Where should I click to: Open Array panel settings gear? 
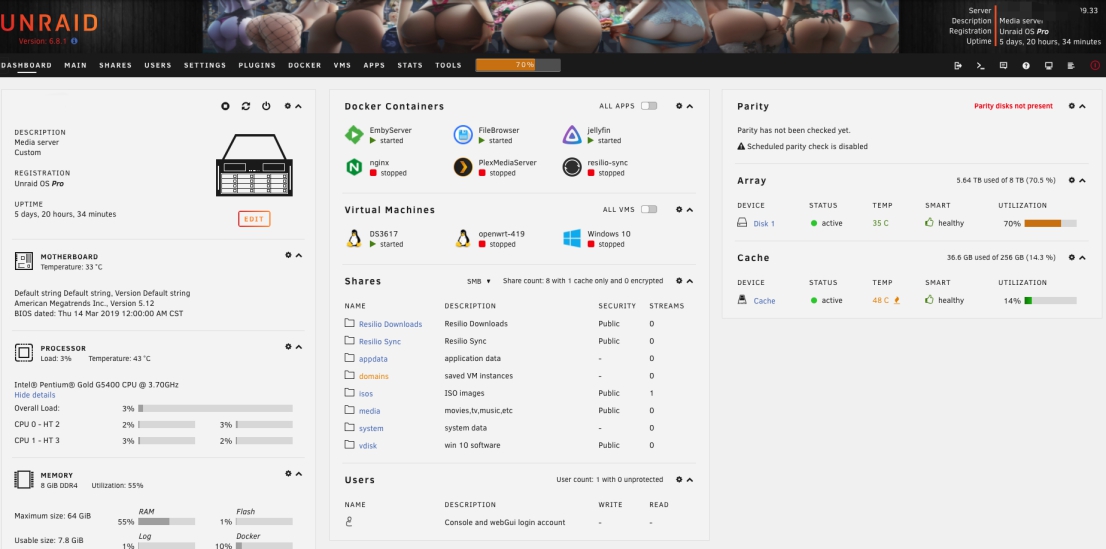1071,180
